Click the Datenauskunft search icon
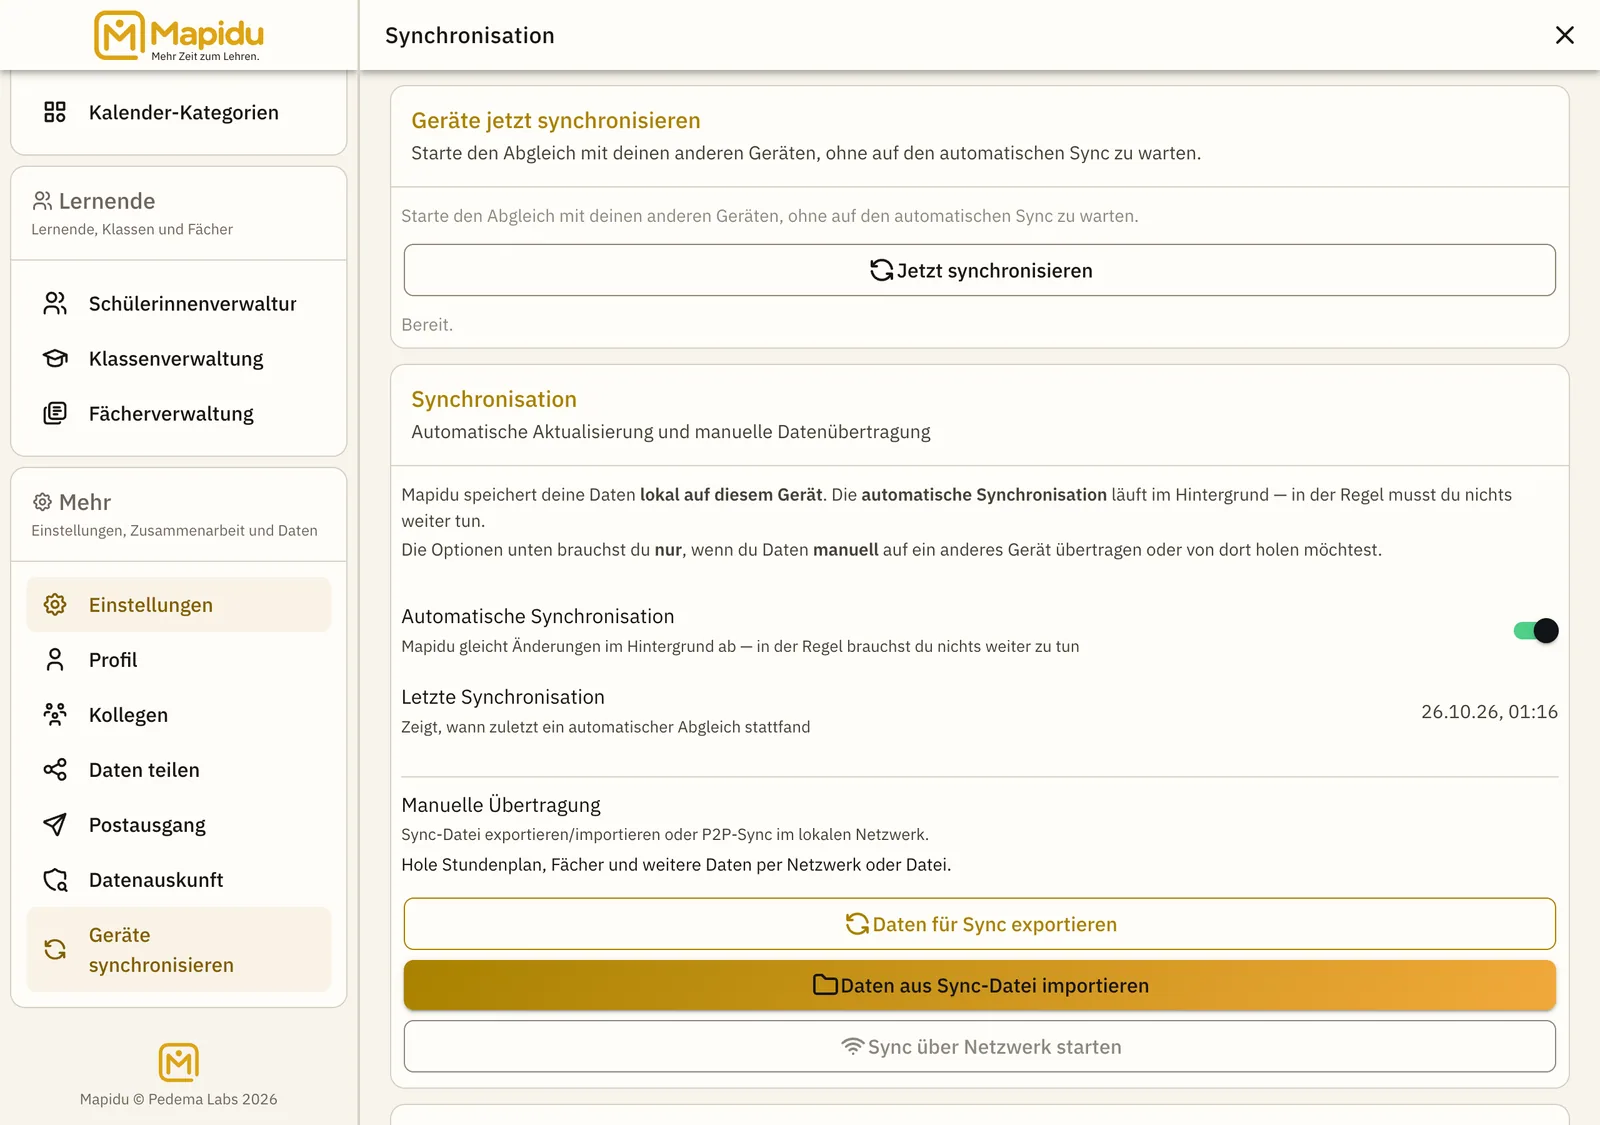Screen dimensions: 1600x1125 point(55,879)
